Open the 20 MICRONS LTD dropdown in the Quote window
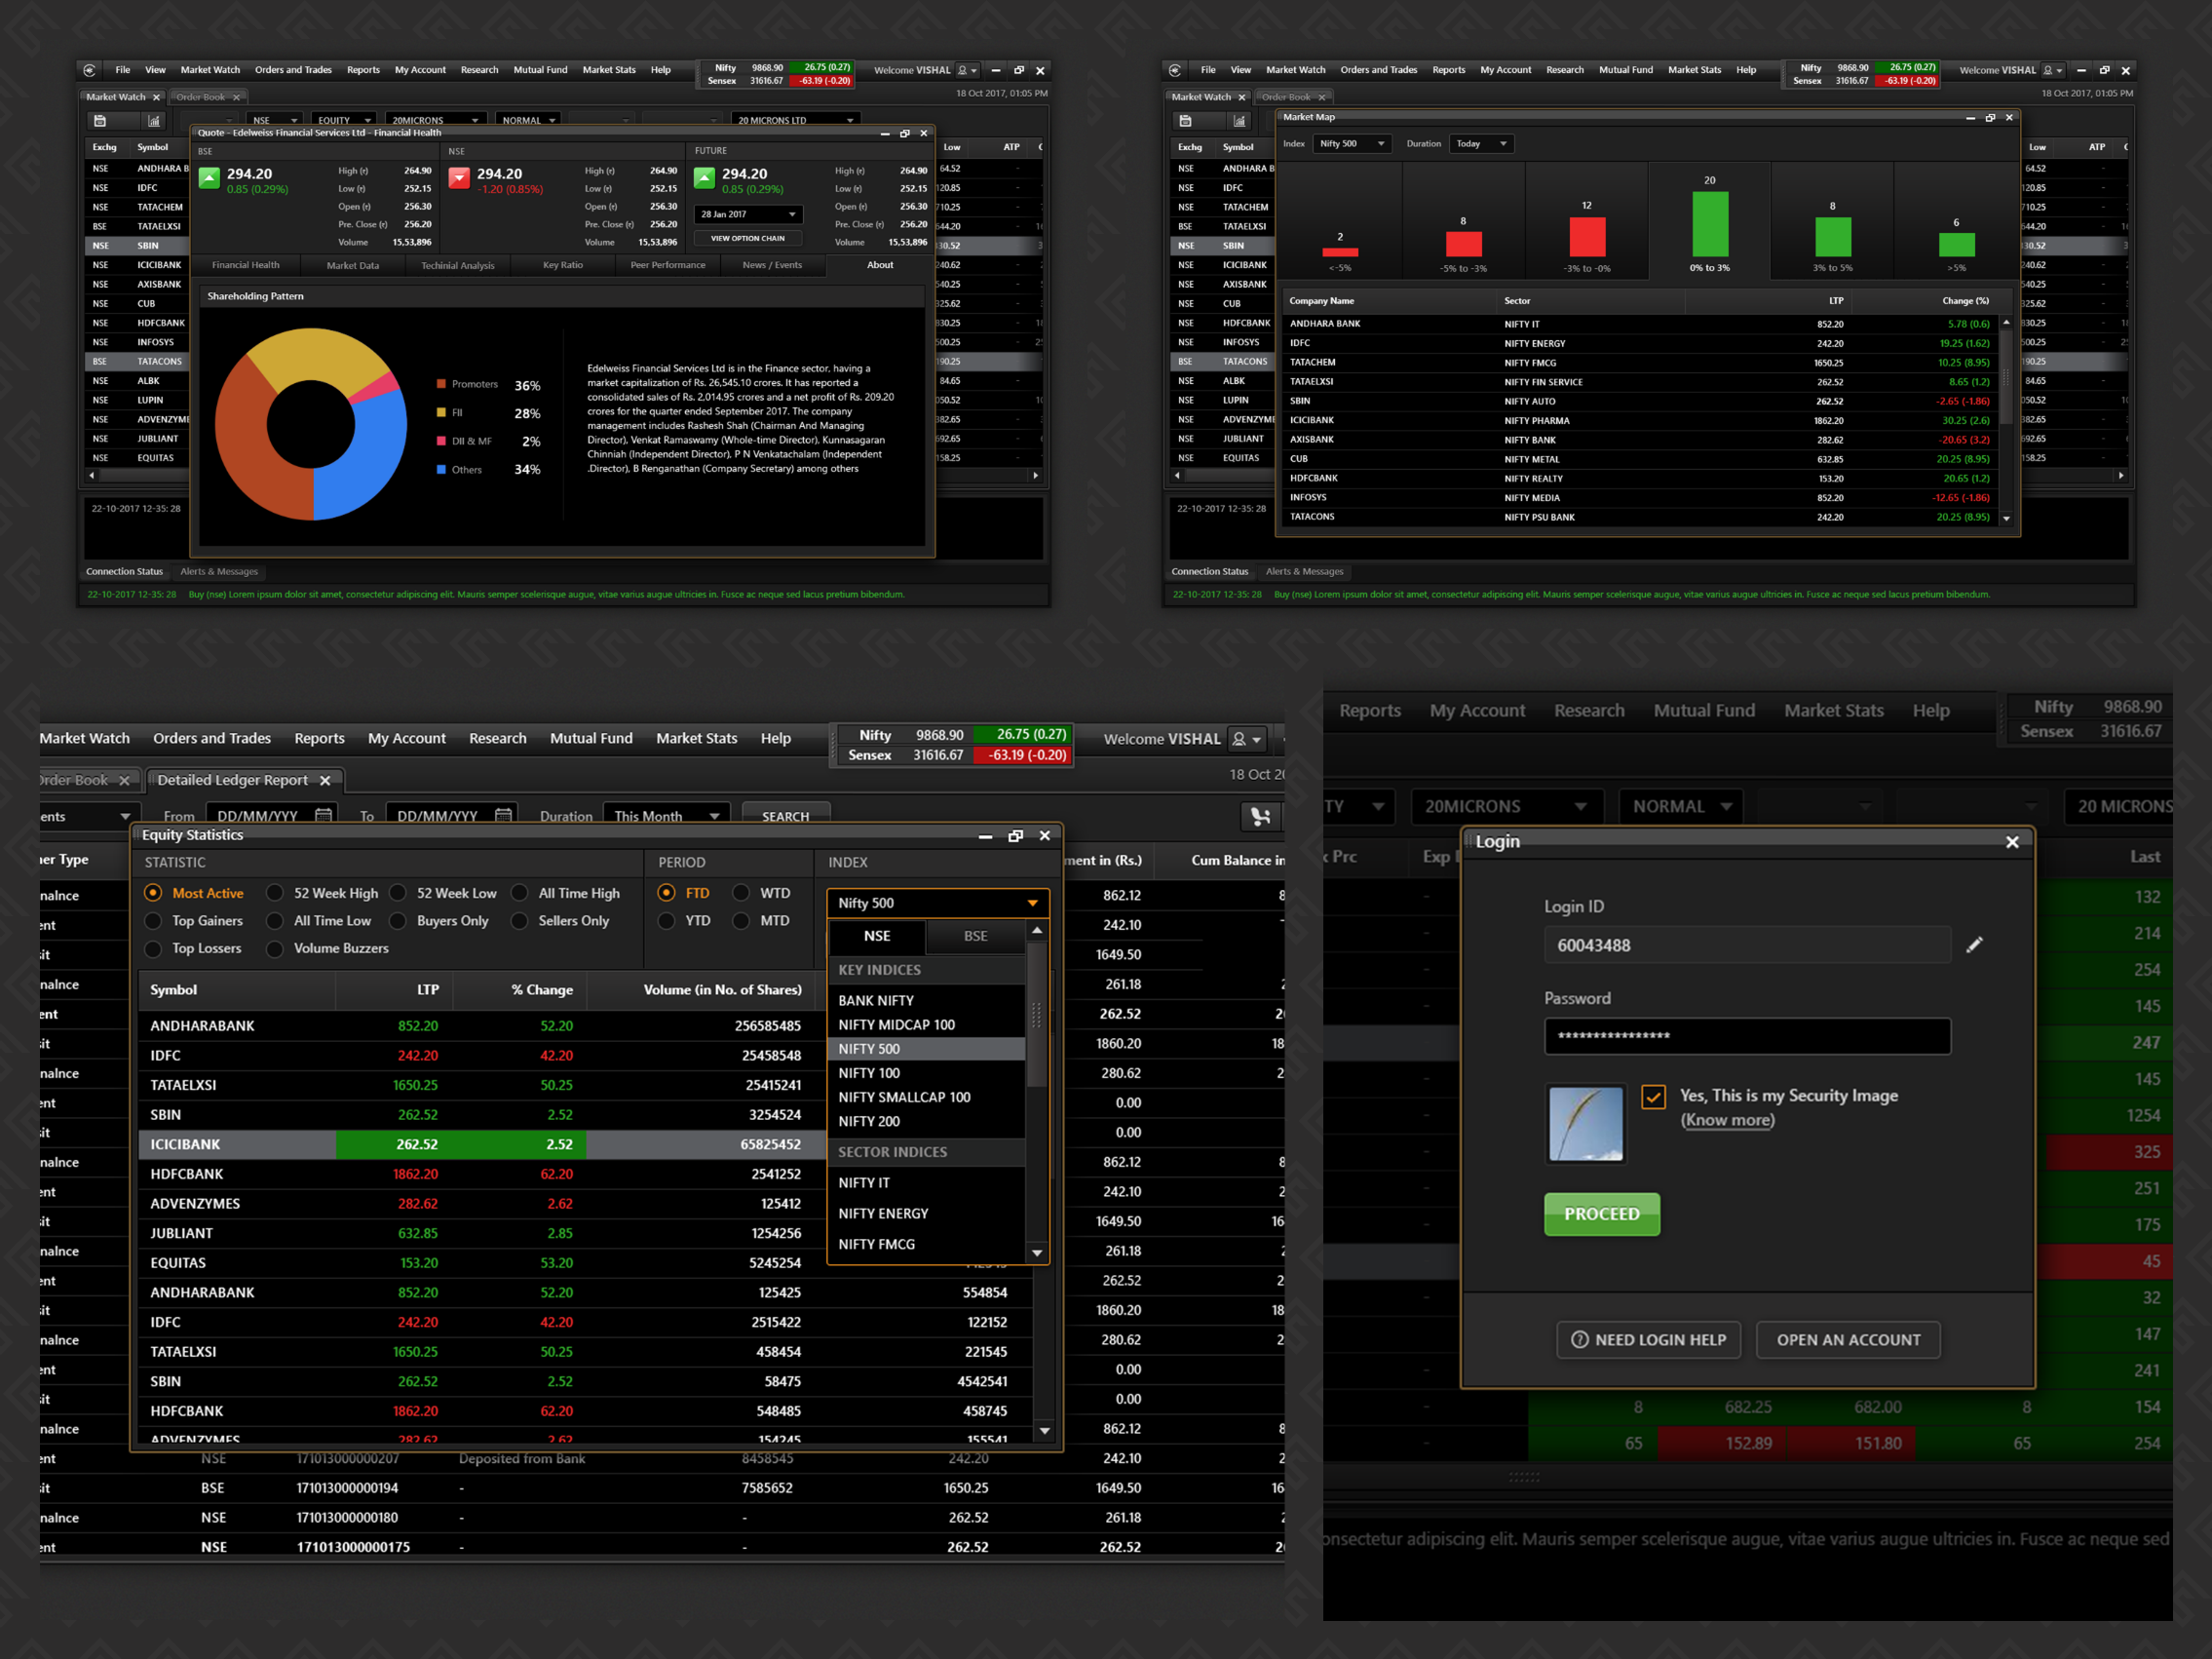Screen dimensions: 2212x1659 pyautogui.click(x=796, y=120)
